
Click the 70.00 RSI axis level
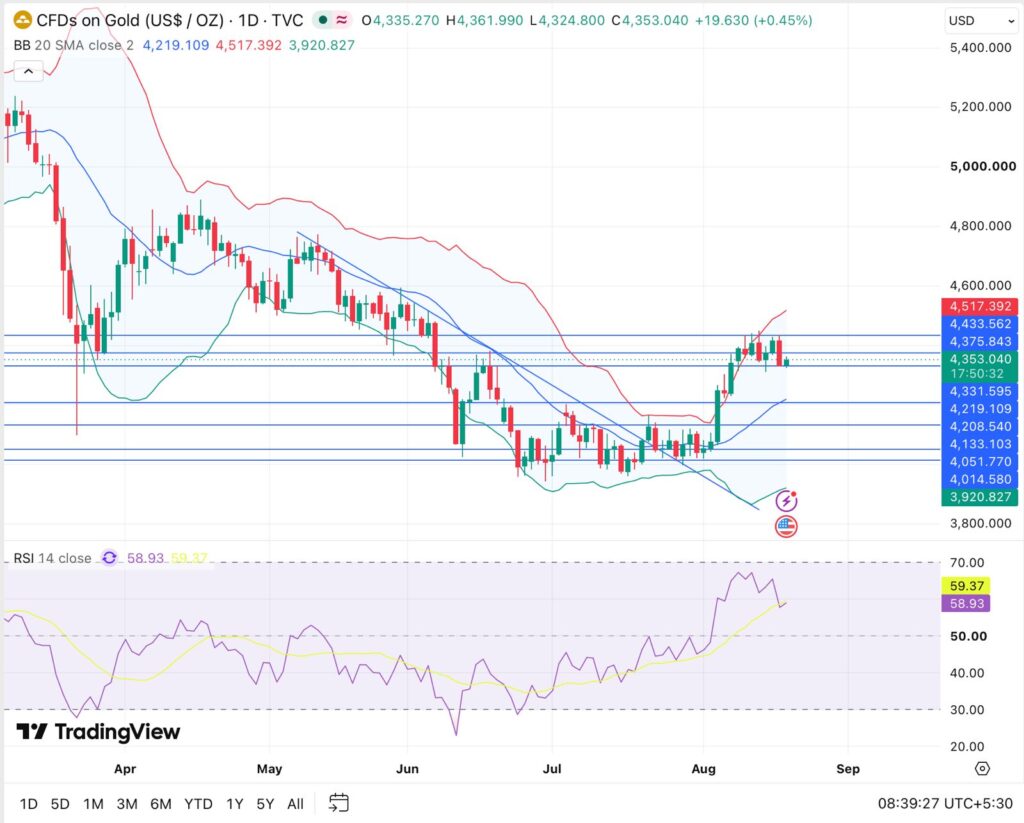(967, 562)
